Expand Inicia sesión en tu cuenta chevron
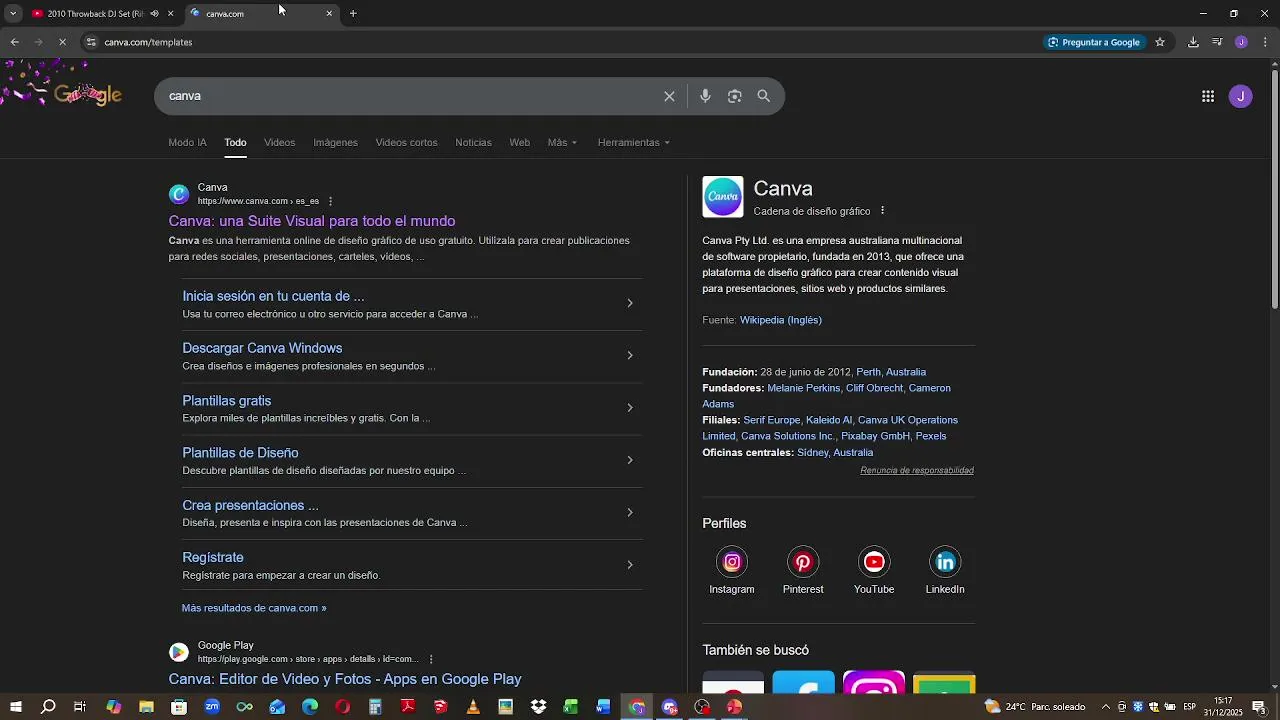Viewport: 1280px width, 720px height. point(630,303)
